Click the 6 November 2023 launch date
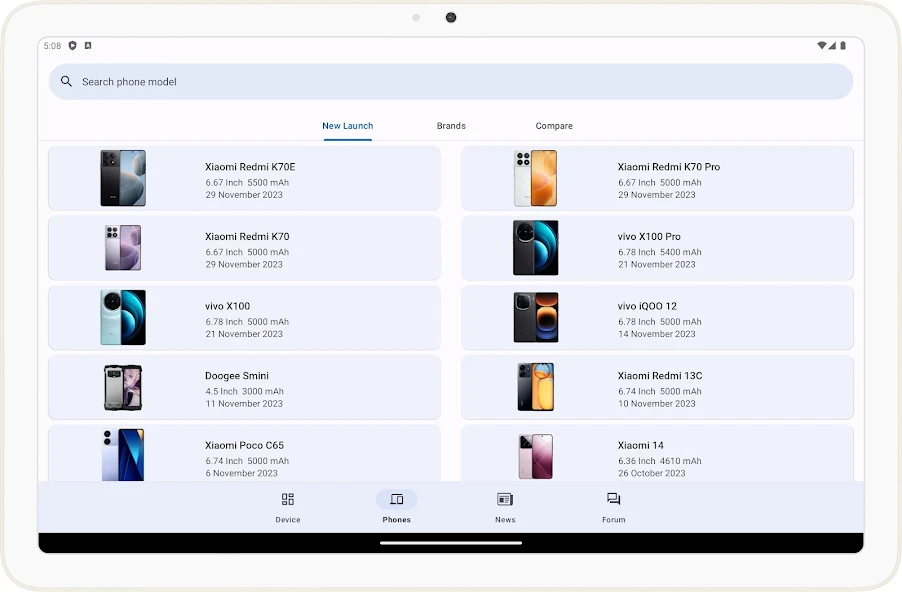 coord(242,473)
